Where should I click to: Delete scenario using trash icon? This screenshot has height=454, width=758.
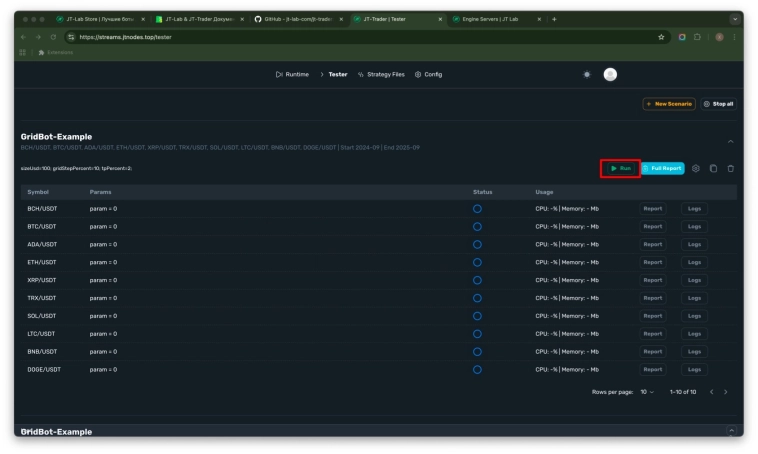pyautogui.click(x=730, y=168)
